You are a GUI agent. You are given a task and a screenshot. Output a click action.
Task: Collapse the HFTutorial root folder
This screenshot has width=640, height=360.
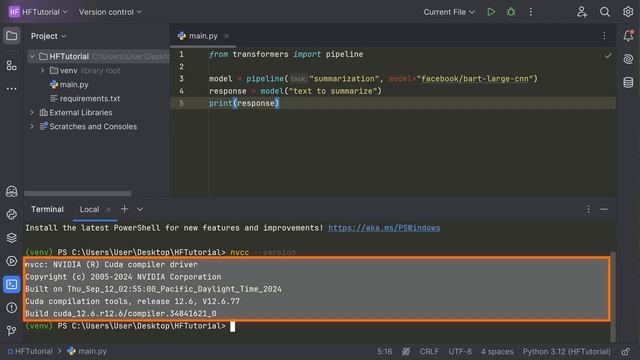(x=32, y=56)
